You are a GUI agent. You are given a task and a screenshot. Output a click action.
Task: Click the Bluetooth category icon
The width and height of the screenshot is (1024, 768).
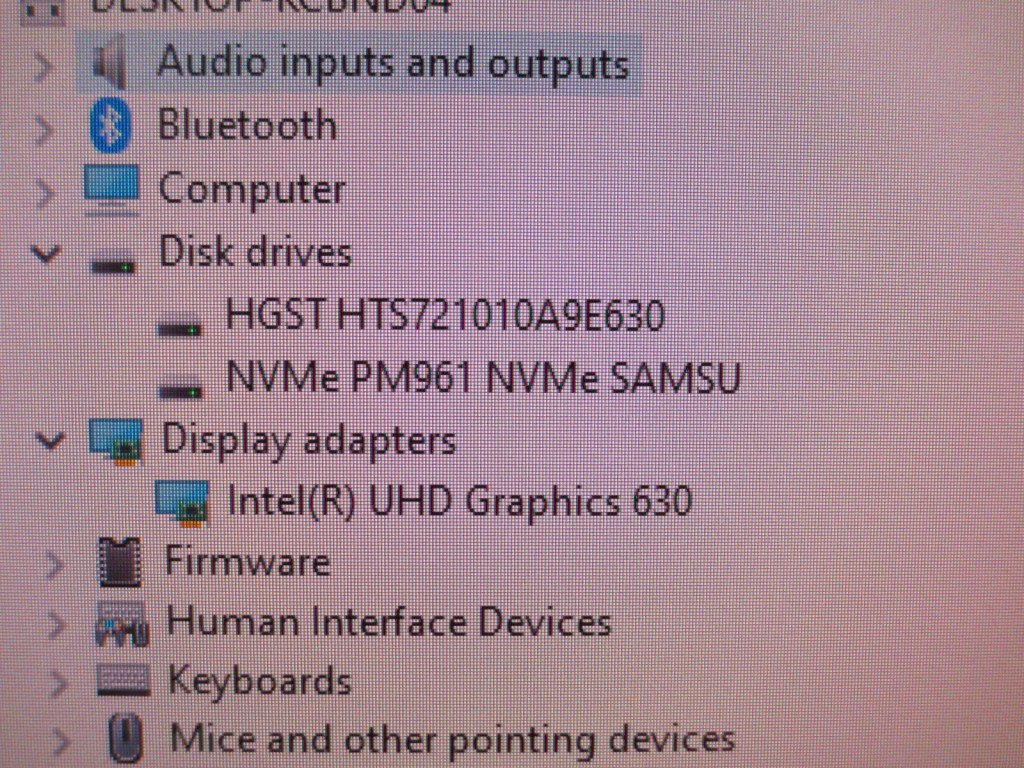pyautogui.click(x=110, y=125)
